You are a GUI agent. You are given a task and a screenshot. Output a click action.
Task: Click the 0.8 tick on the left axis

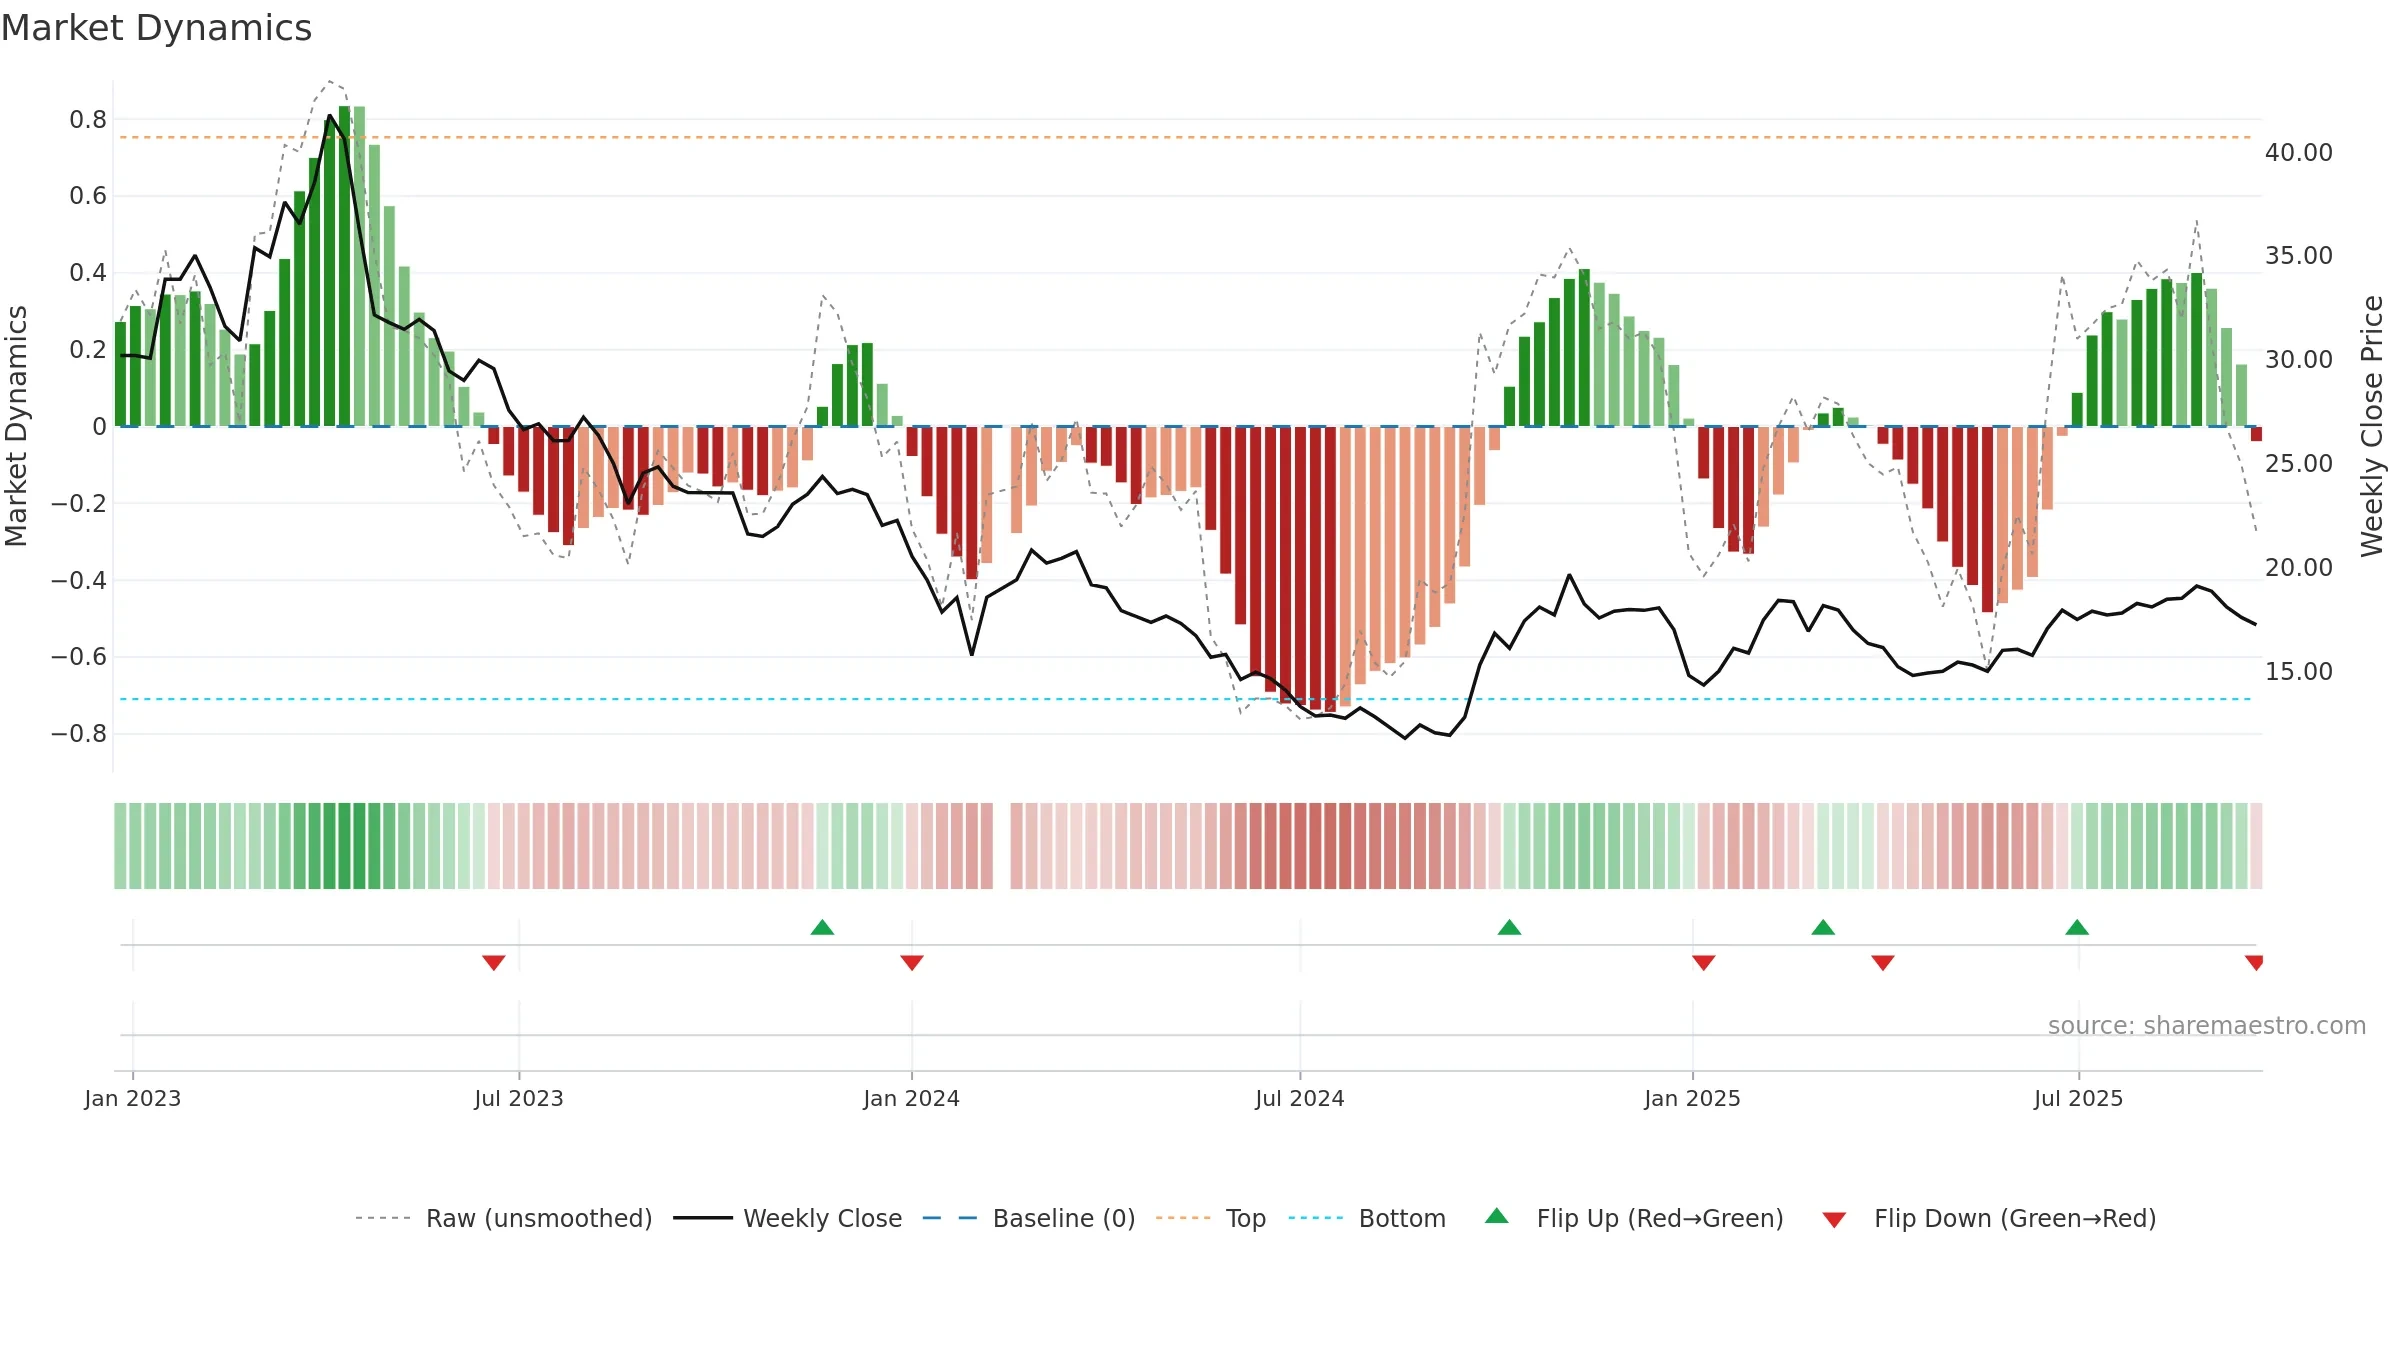(x=88, y=120)
